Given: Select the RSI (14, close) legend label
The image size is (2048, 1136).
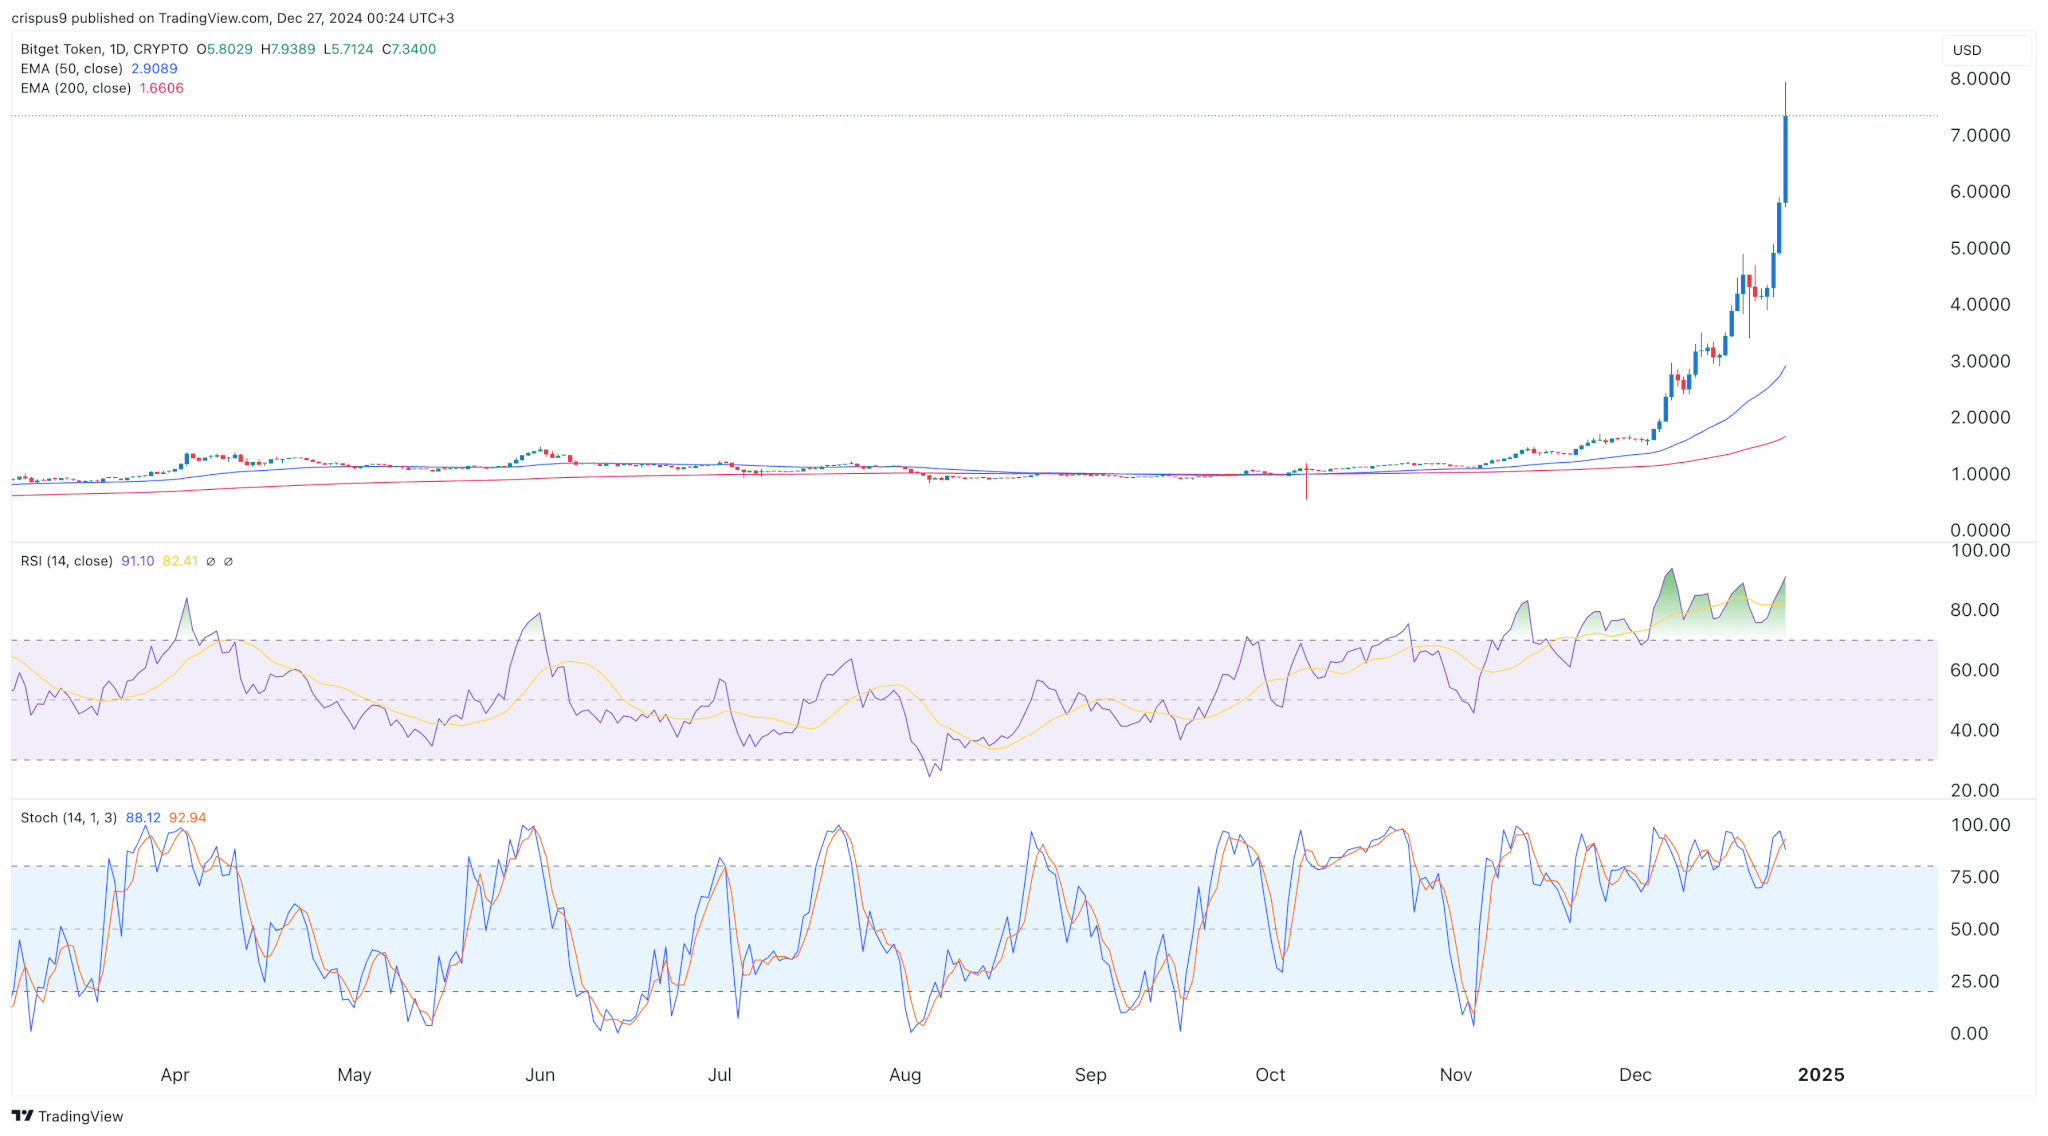Looking at the screenshot, I should tap(66, 561).
